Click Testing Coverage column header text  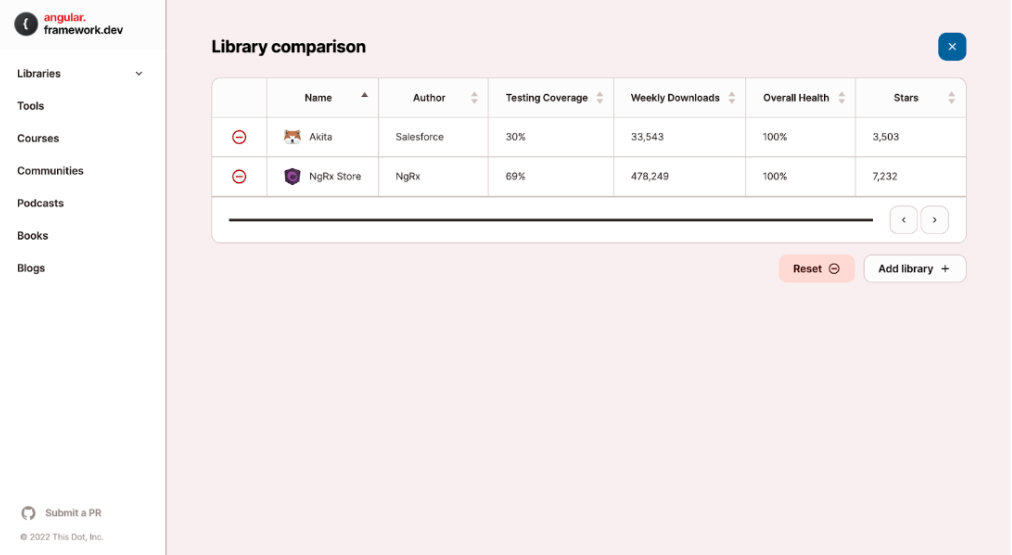(x=547, y=98)
